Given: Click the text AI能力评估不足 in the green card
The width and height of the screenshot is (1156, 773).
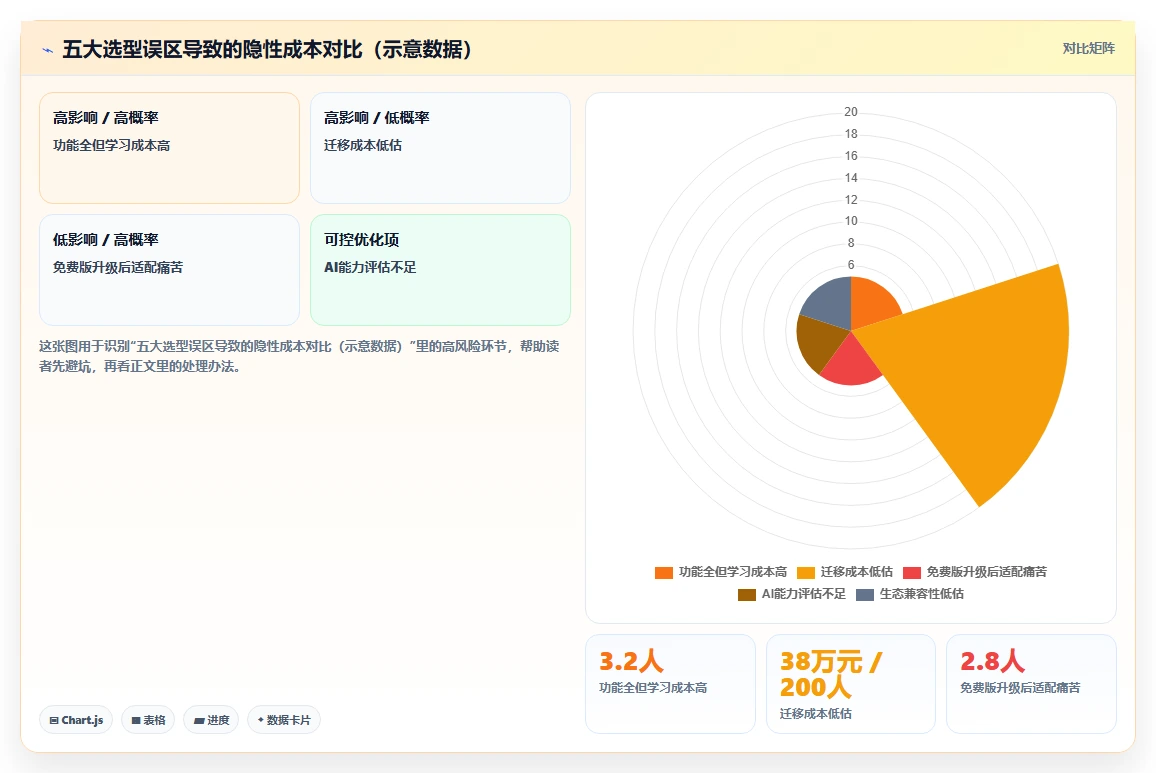Looking at the screenshot, I should pyautogui.click(x=370, y=267).
